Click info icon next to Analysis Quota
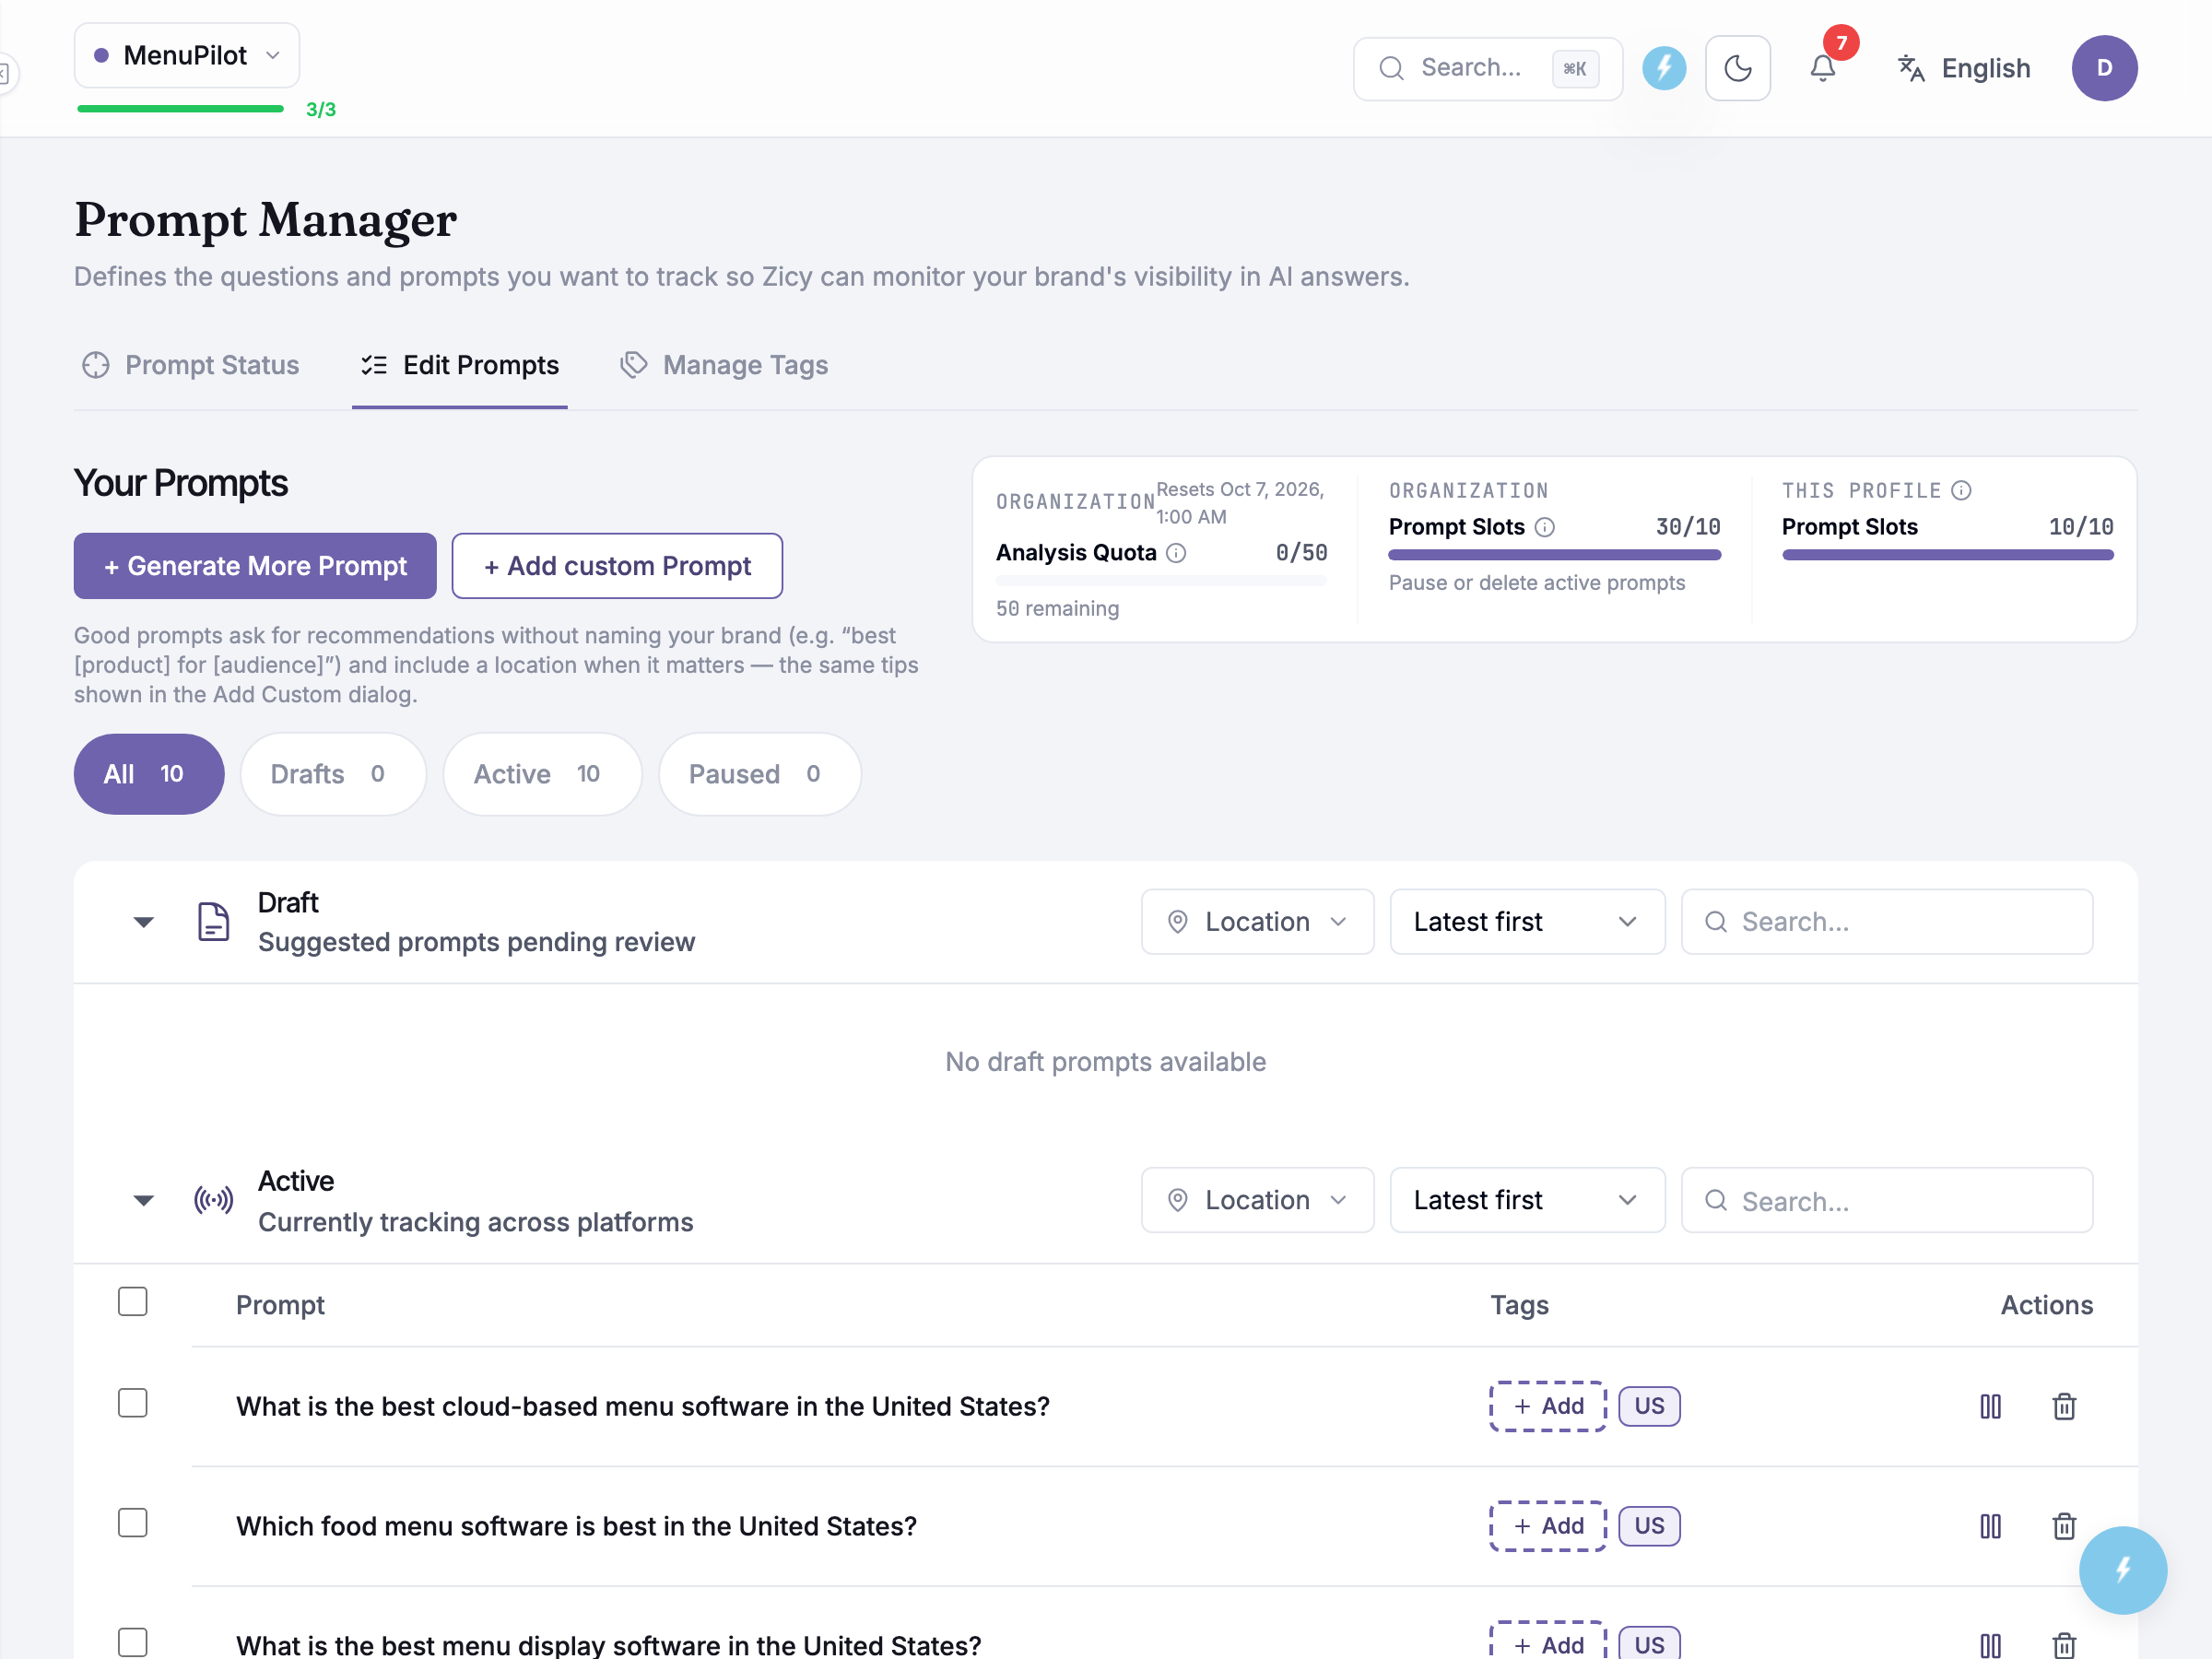This screenshot has width=2212, height=1659. pyautogui.click(x=1176, y=553)
